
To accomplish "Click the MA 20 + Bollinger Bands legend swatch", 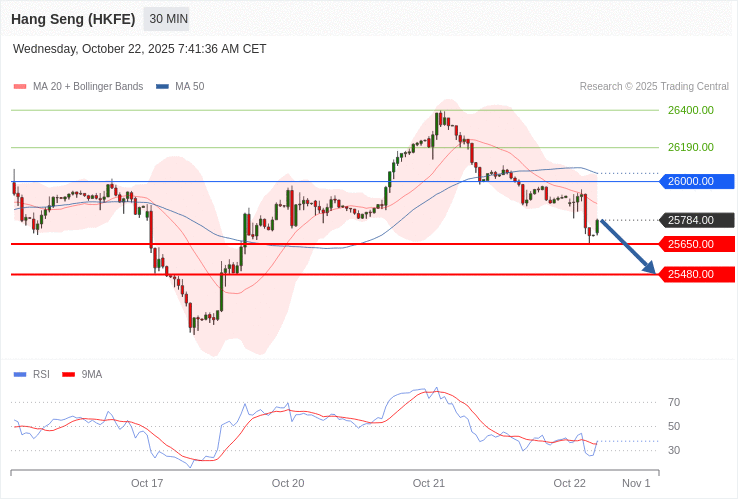I will click(x=20, y=87).
